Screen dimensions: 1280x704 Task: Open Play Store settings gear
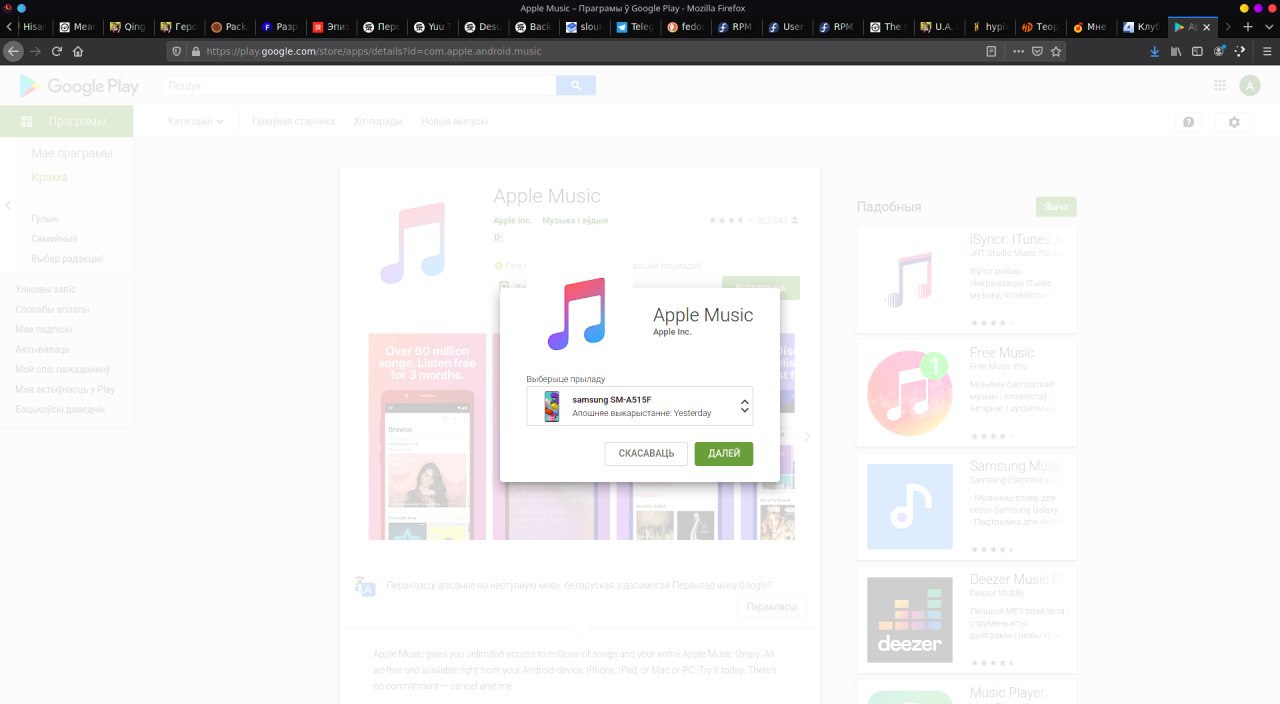[1234, 122]
